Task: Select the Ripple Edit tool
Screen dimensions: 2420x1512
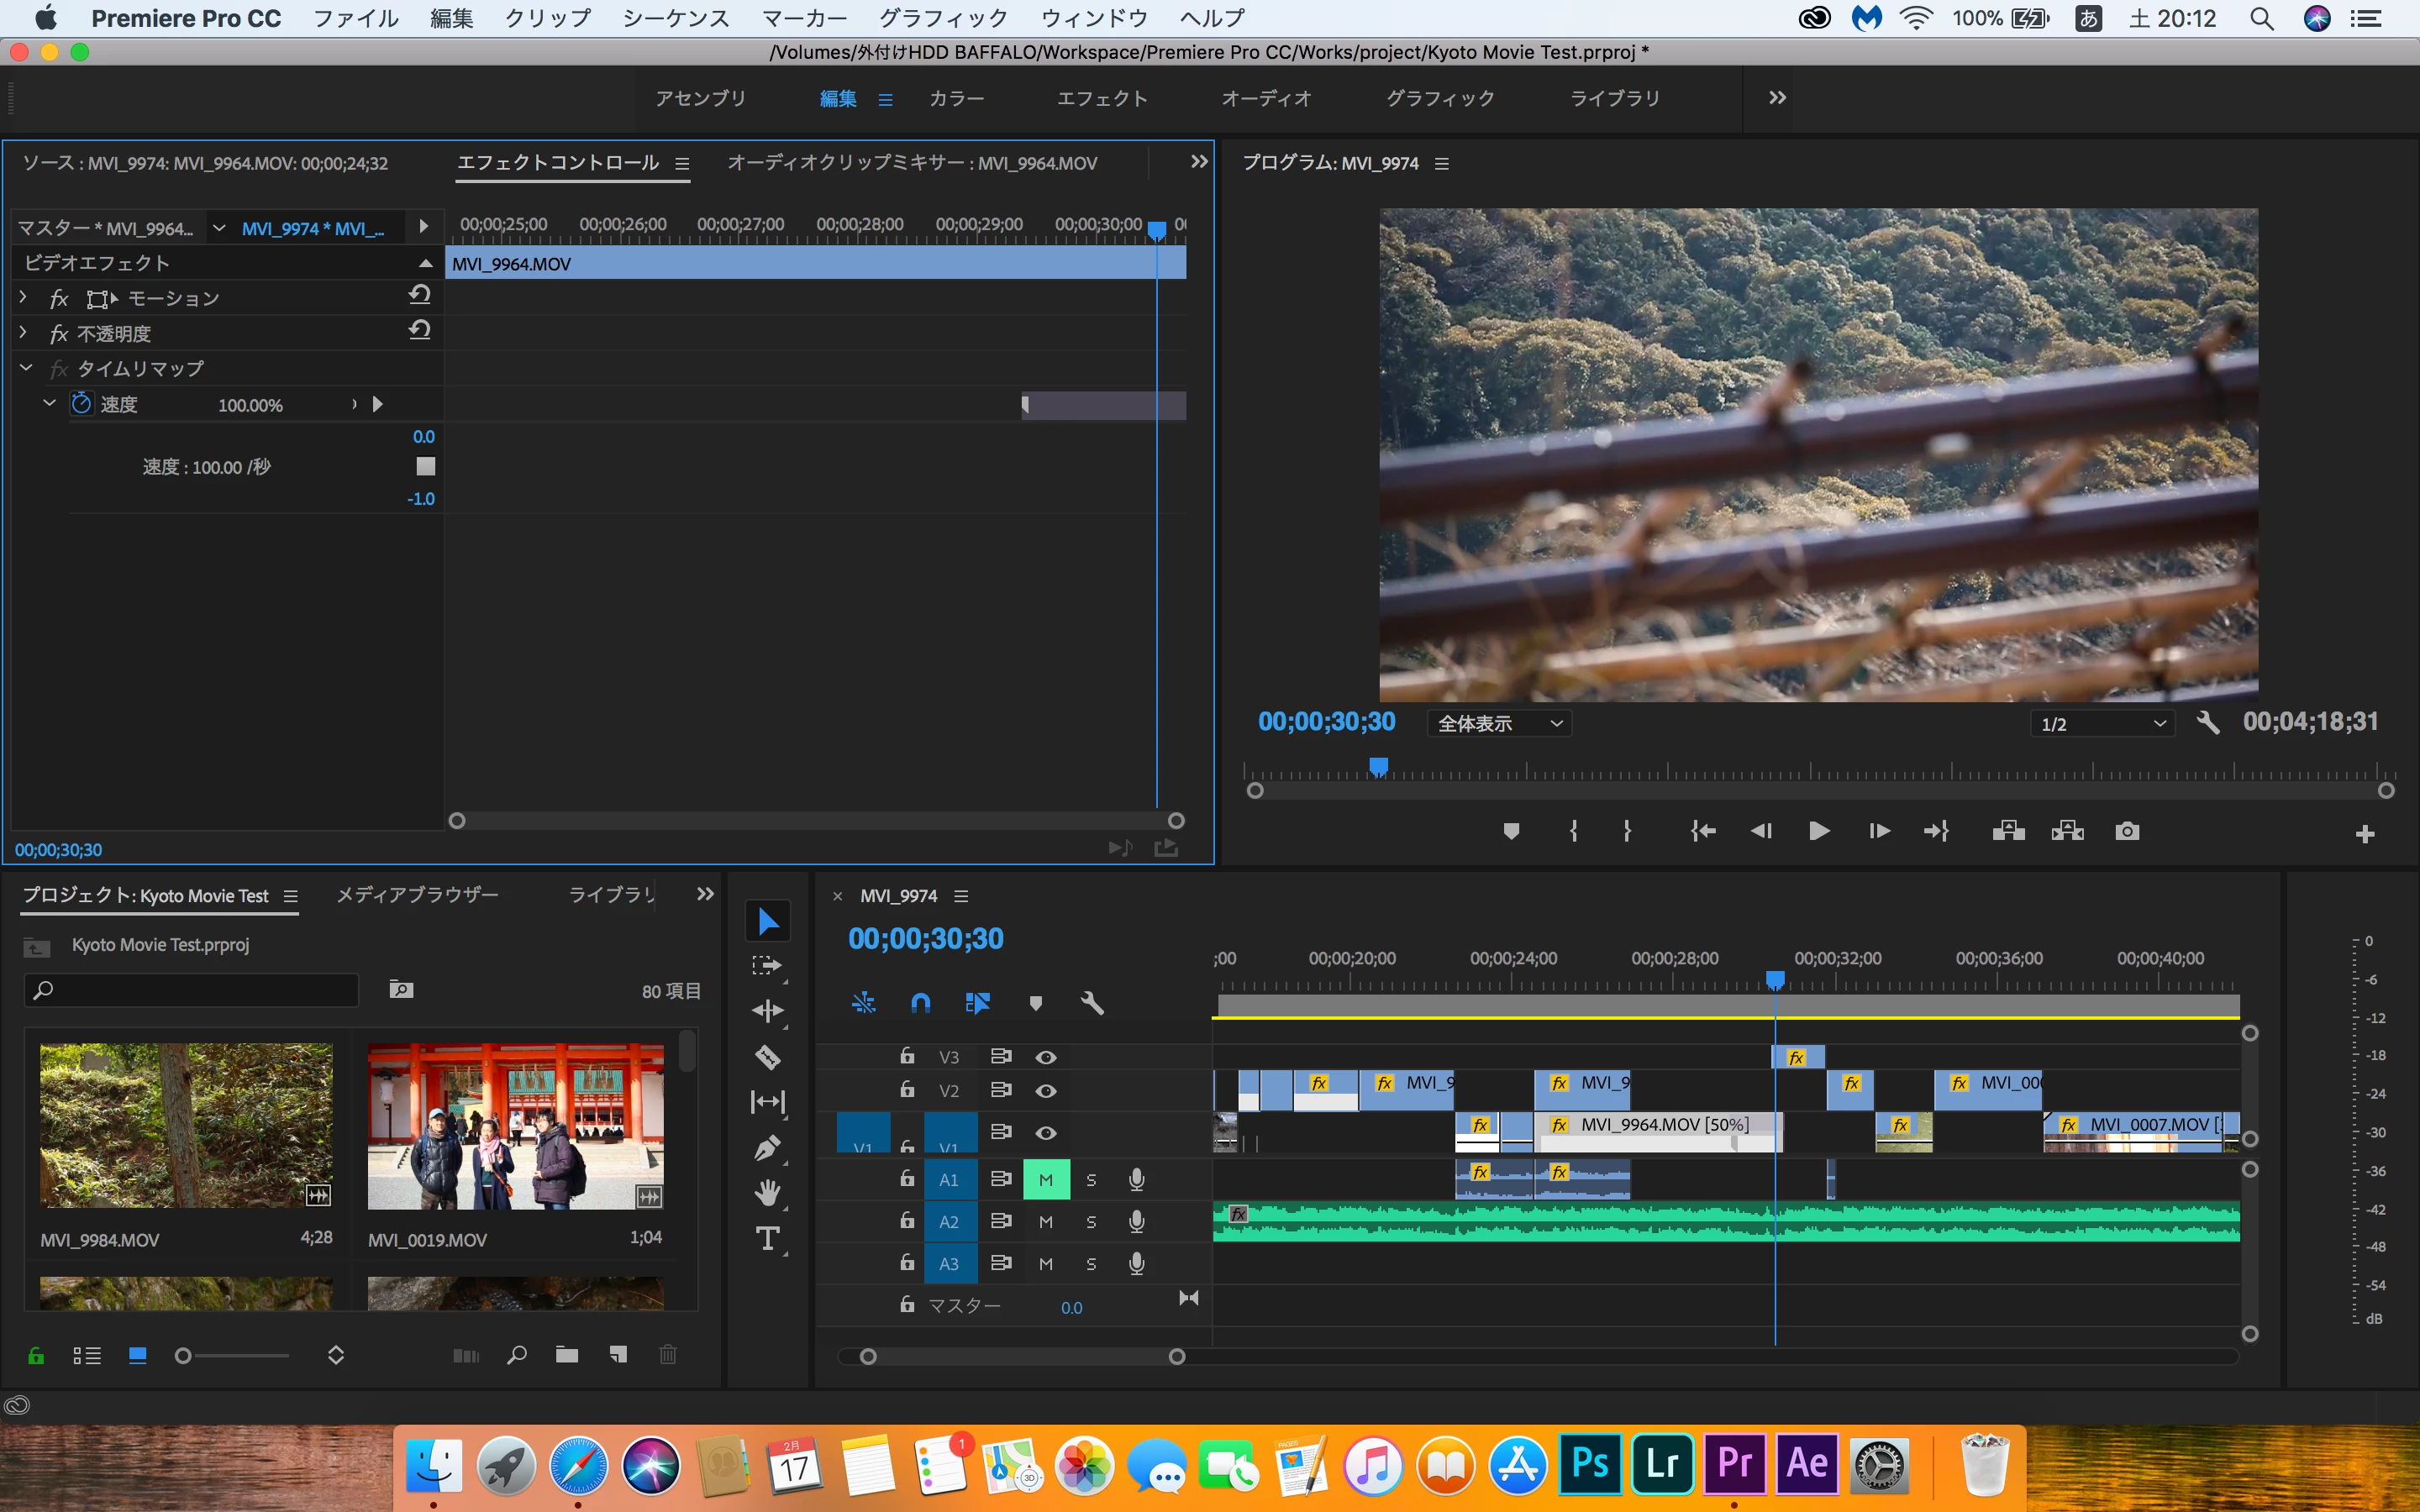Action: pyautogui.click(x=767, y=1011)
